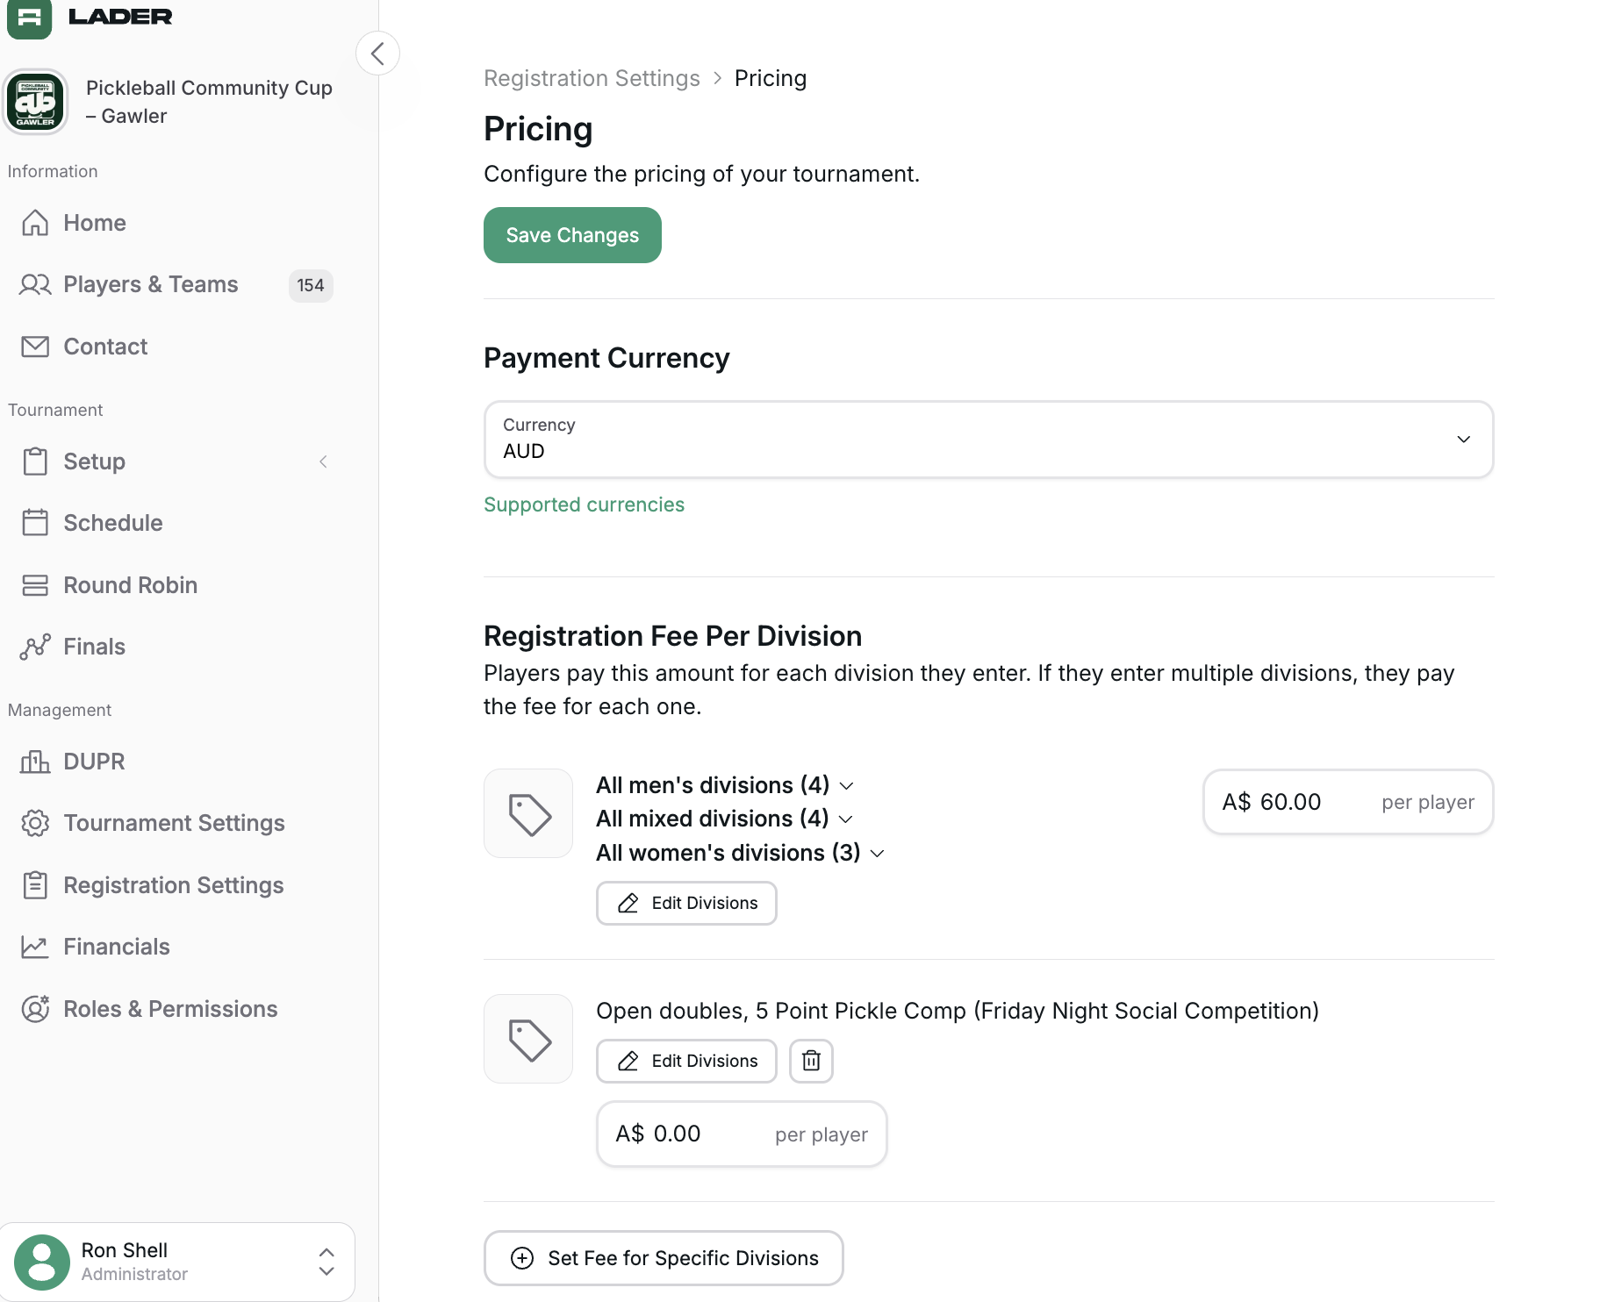Click the tag icon beside All men's divisions
The image size is (1600, 1302).
click(x=529, y=814)
